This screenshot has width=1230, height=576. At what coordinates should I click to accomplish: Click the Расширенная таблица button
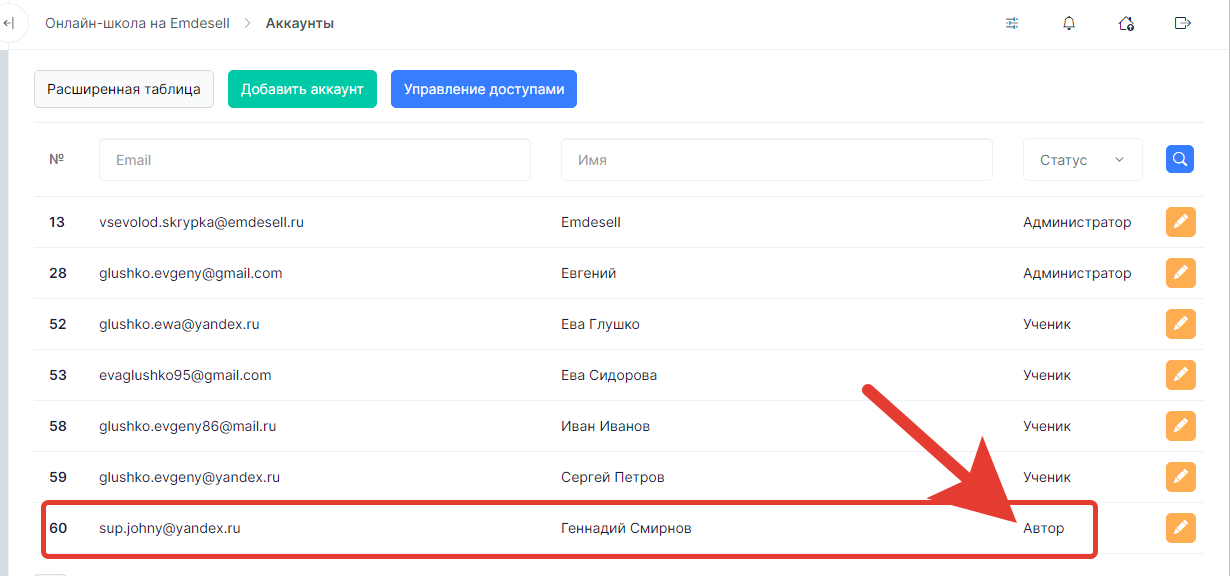click(124, 89)
